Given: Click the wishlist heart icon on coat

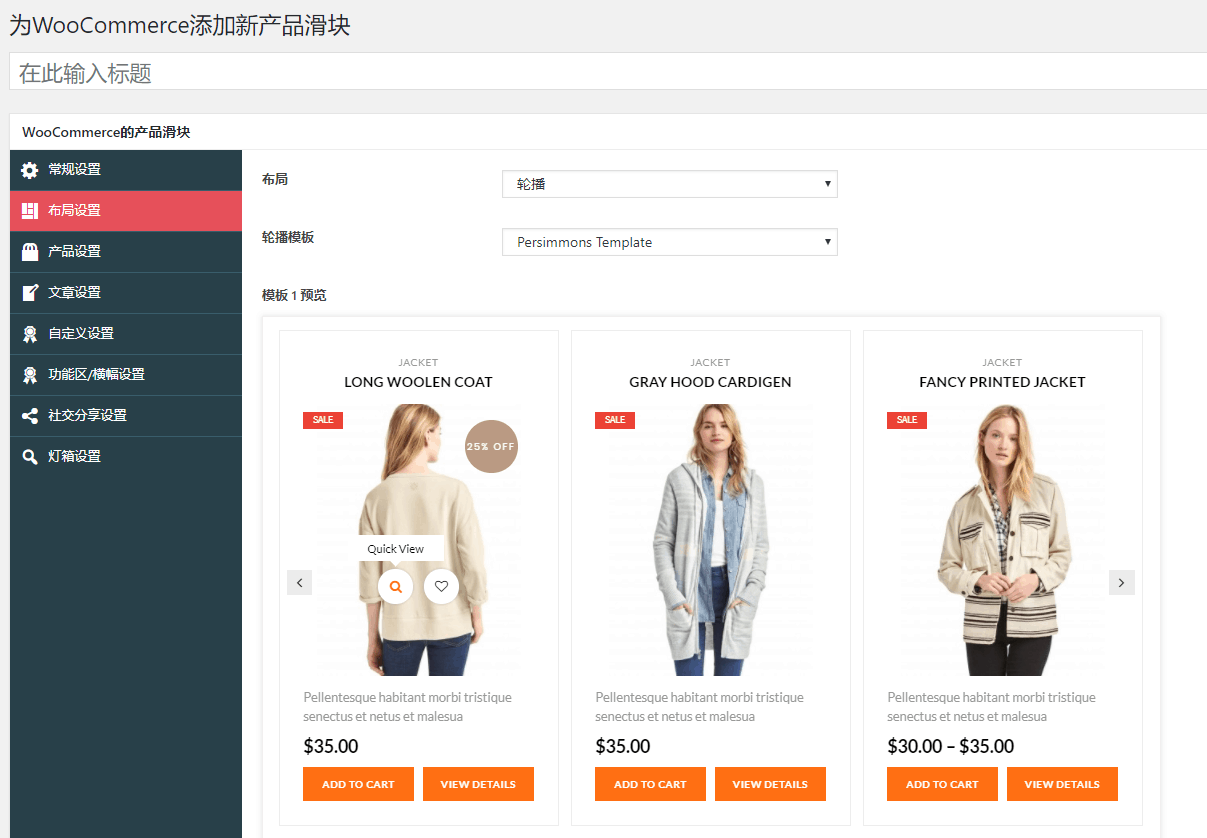Looking at the screenshot, I should tap(441, 587).
